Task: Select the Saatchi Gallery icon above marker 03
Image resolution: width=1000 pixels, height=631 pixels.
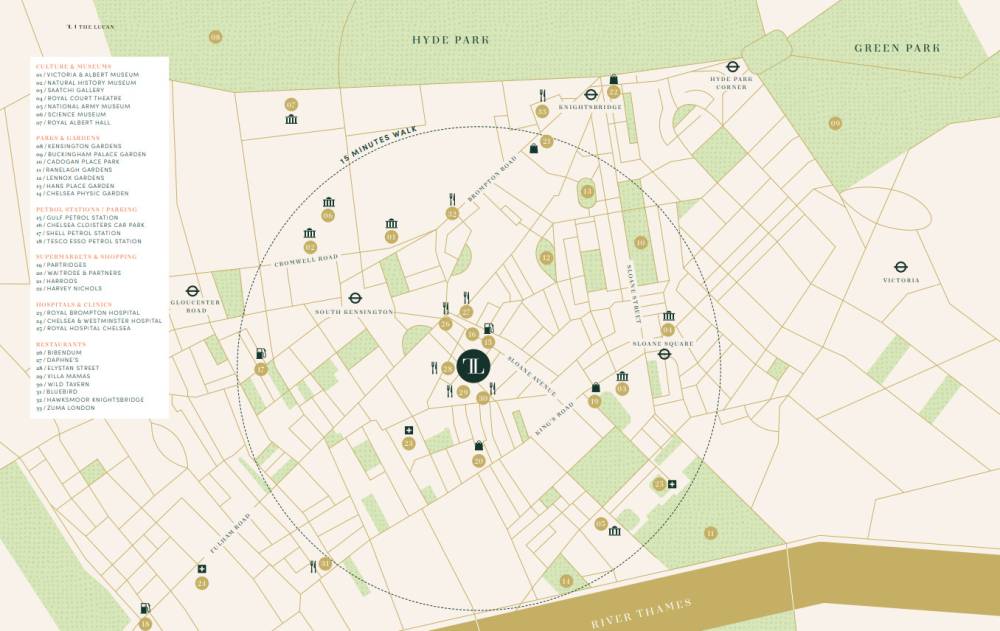Action: (622, 376)
